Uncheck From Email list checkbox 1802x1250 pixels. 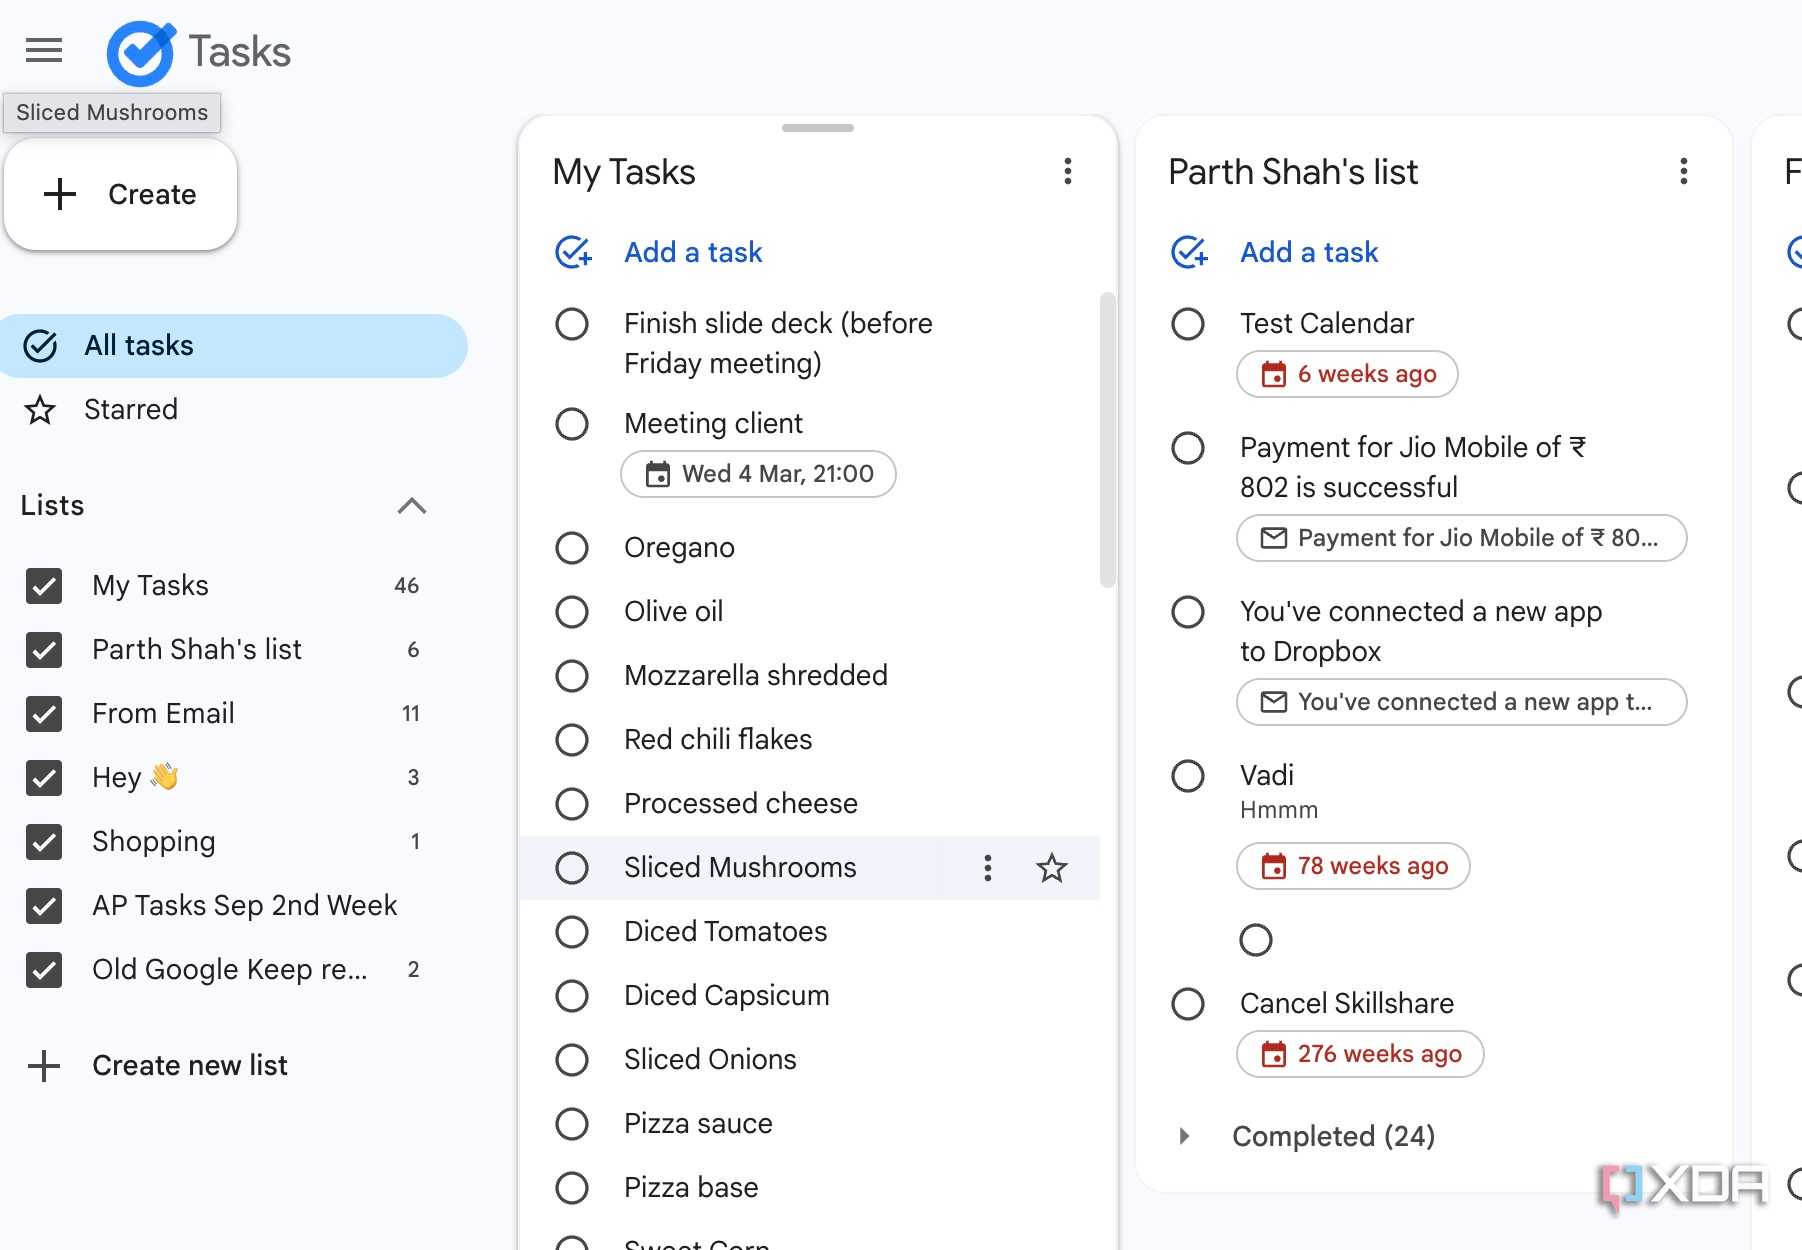[x=44, y=714]
